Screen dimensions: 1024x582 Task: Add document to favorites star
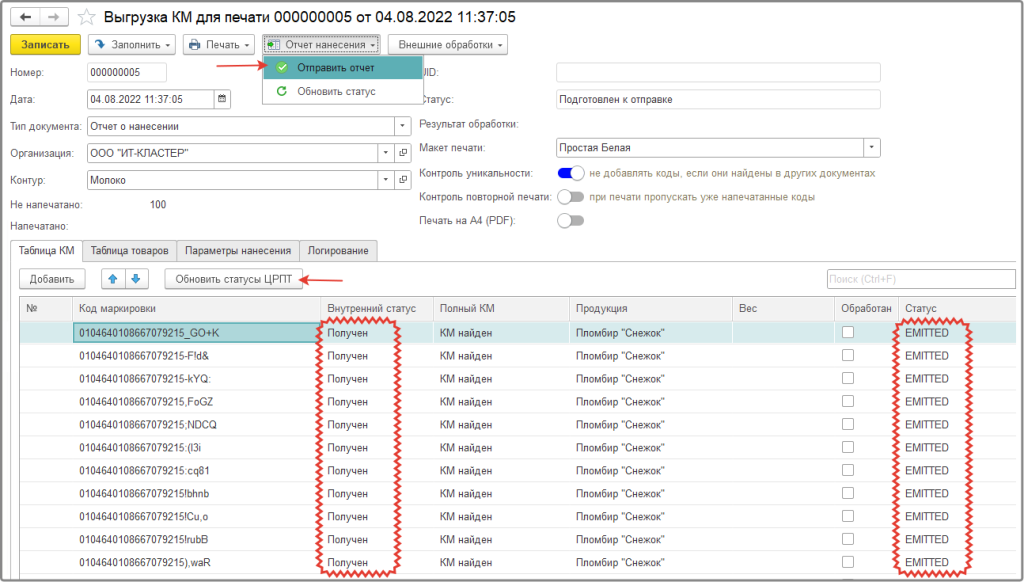86,17
